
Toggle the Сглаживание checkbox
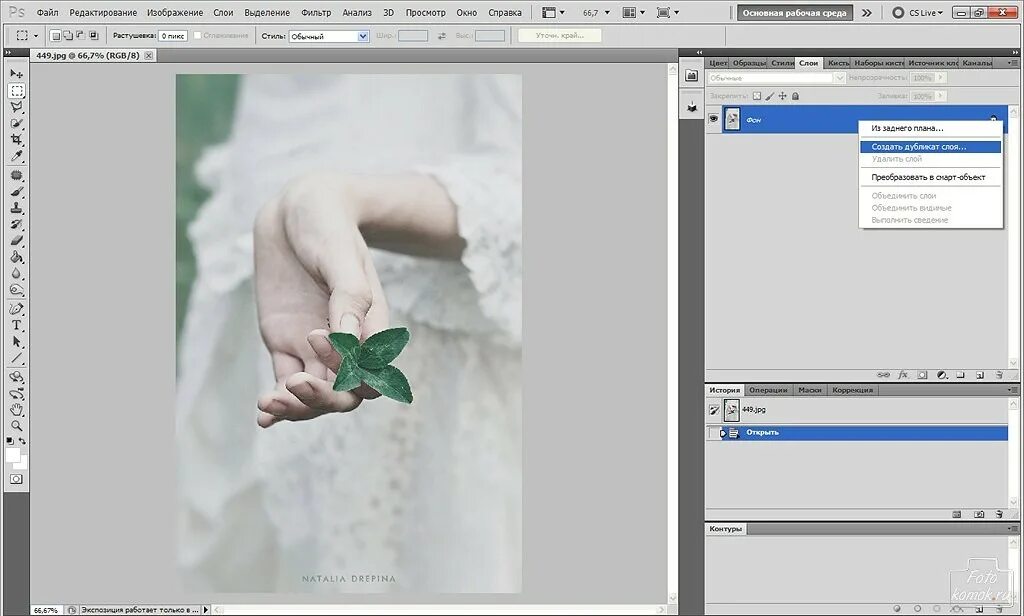click(x=197, y=35)
